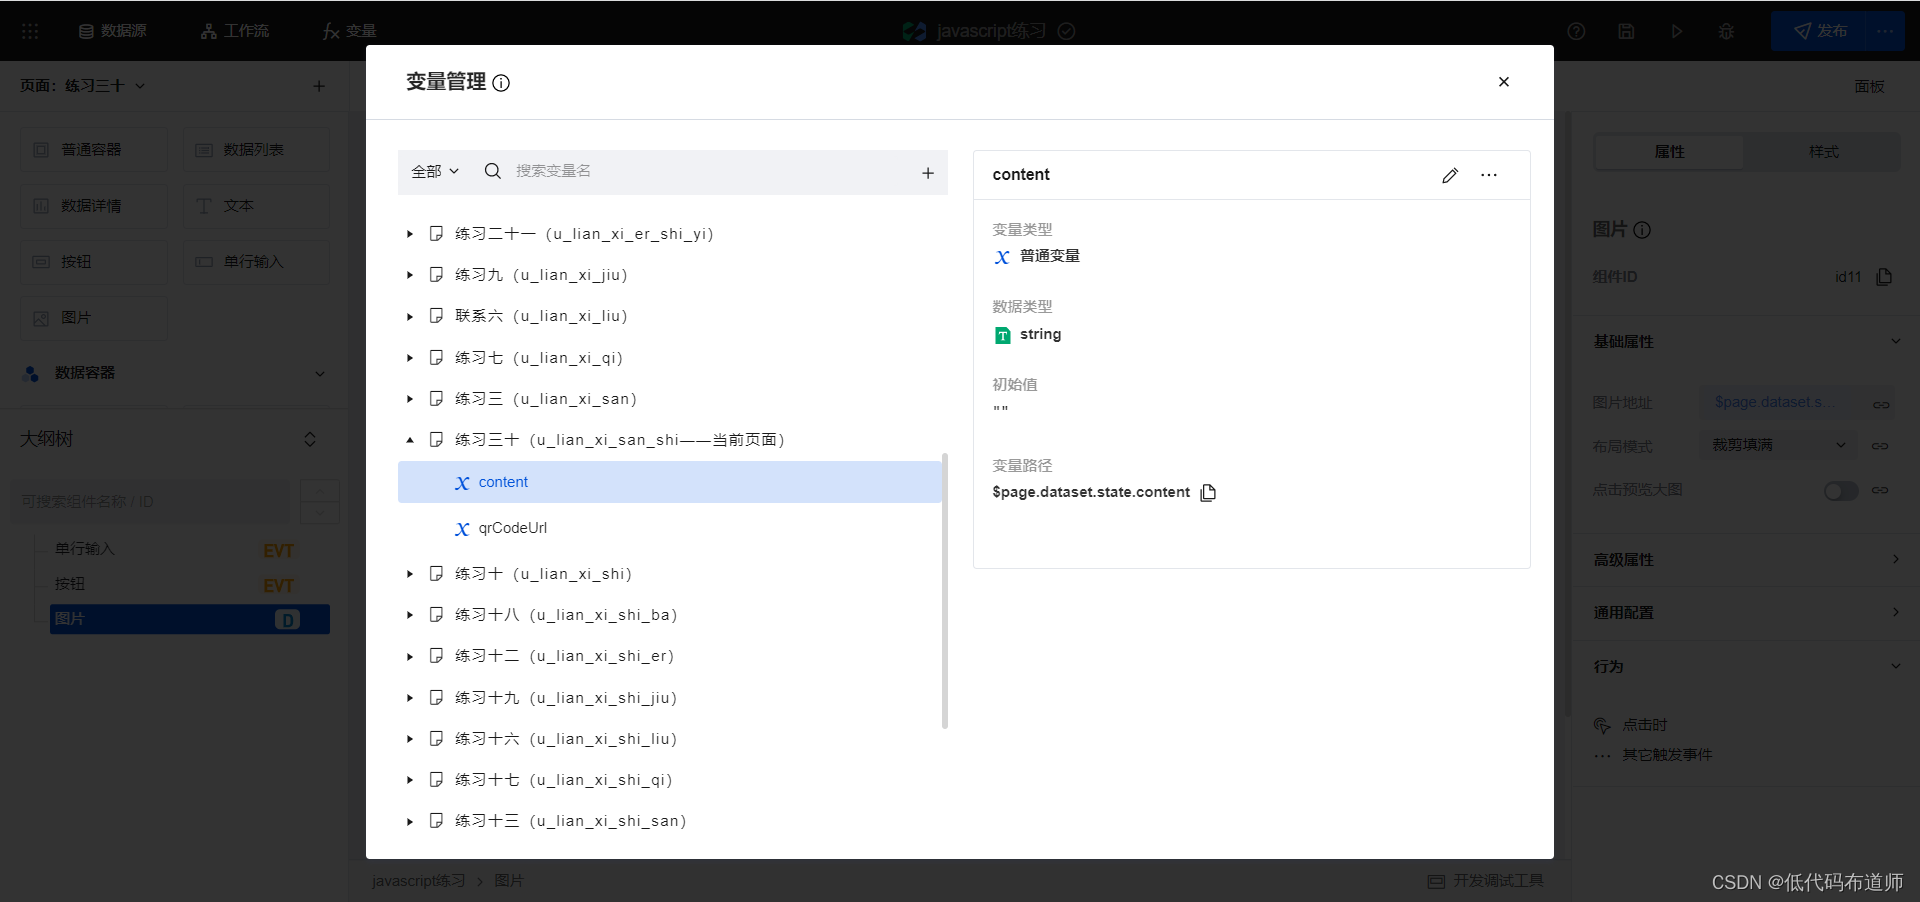Expand 练习七 page node

pyautogui.click(x=410, y=358)
